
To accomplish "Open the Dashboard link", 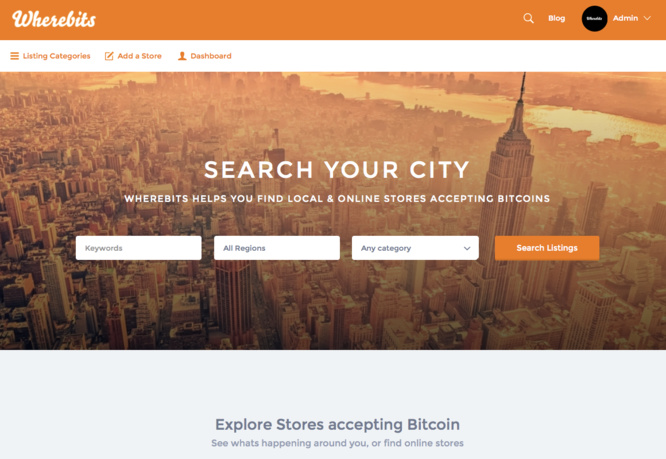I will point(211,56).
